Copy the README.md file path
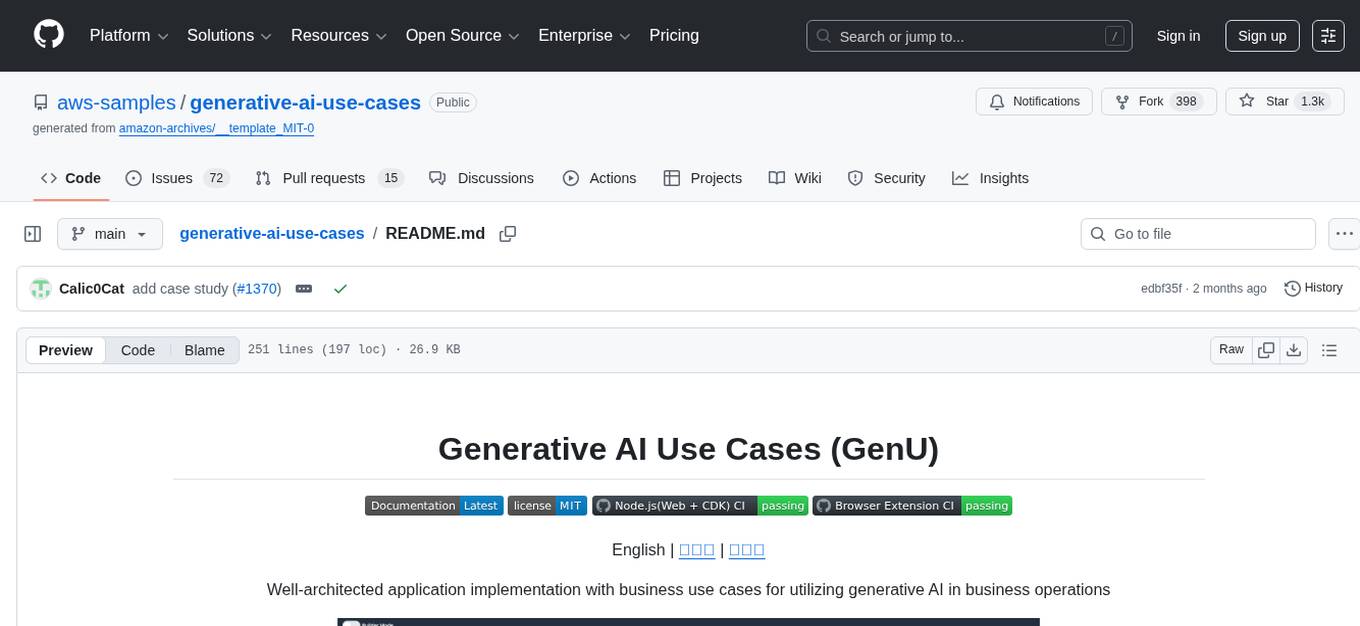Image resolution: width=1360 pixels, height=626 pixels. (x=507, y=233)
